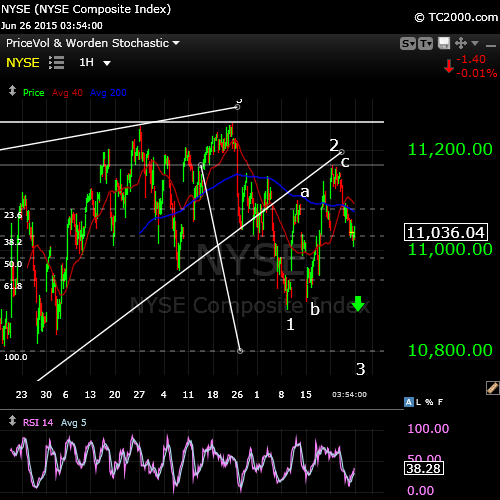Image resolution: width=500 pixels, height=500 pixels.
Task: Click the floppy disk save icon
Action: [444, 43]
